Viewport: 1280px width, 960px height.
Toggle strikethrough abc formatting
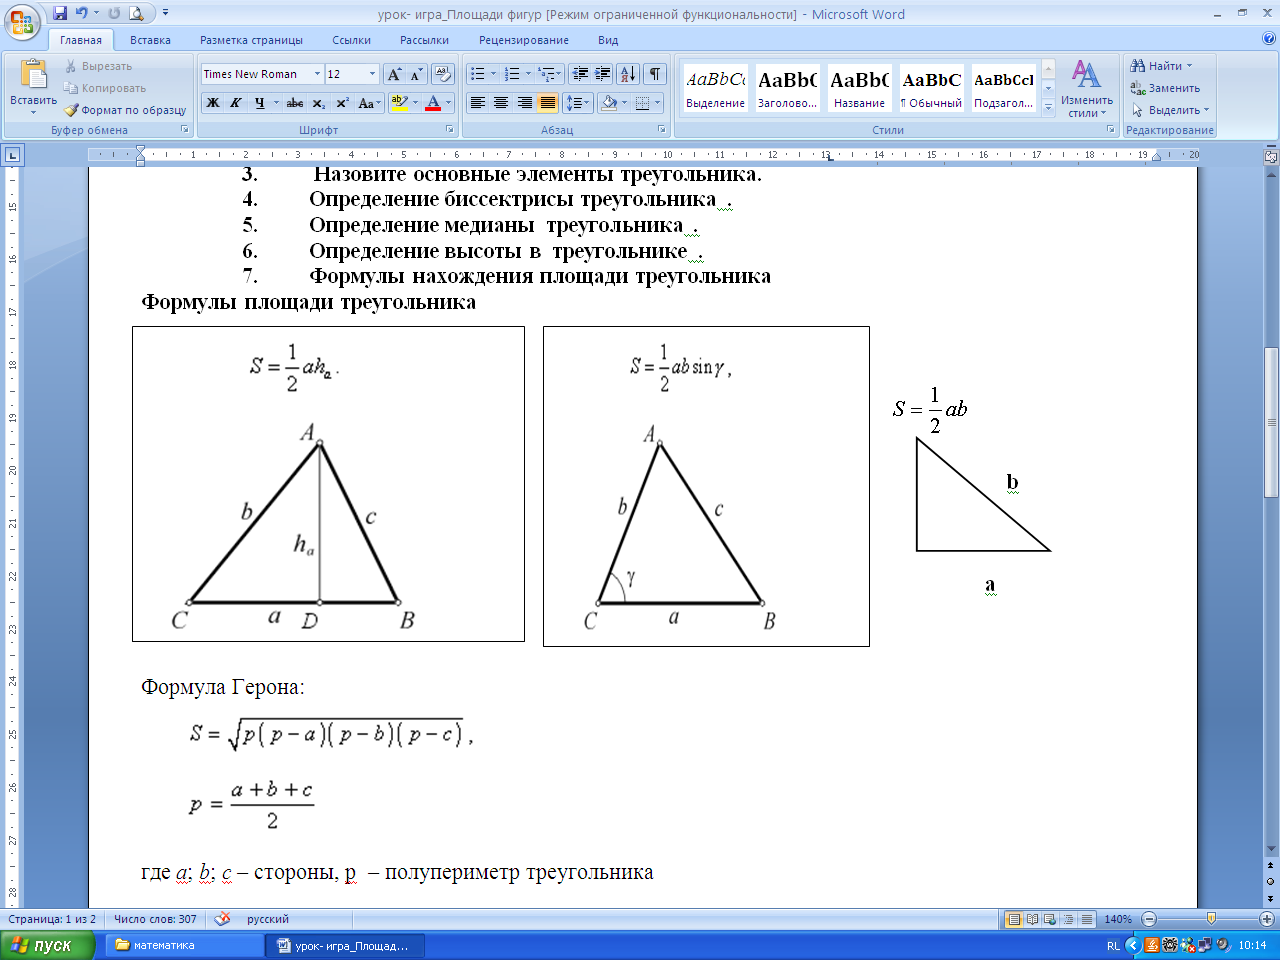click(x=294, y=103)
